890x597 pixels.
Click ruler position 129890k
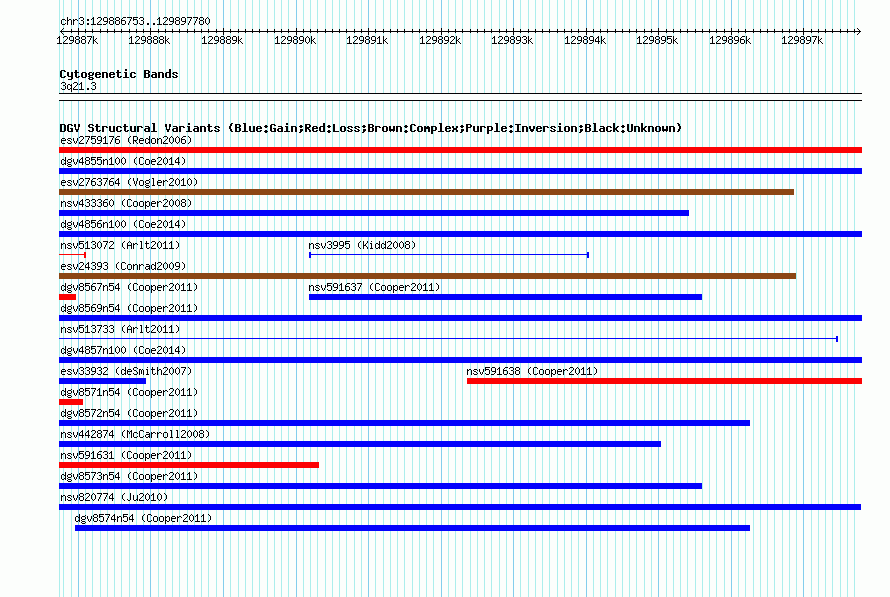pyautogui.click(x=295, y=40)
